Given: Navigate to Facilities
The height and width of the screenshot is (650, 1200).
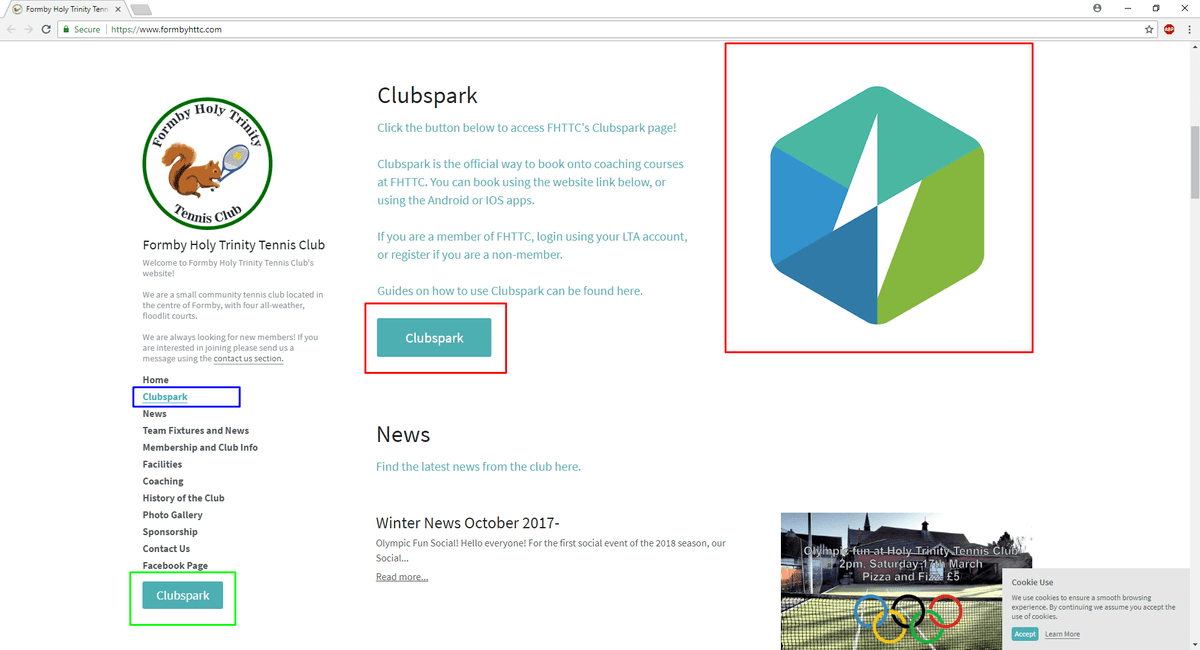Looking at the screenshot, I should [x=162, y=465].
